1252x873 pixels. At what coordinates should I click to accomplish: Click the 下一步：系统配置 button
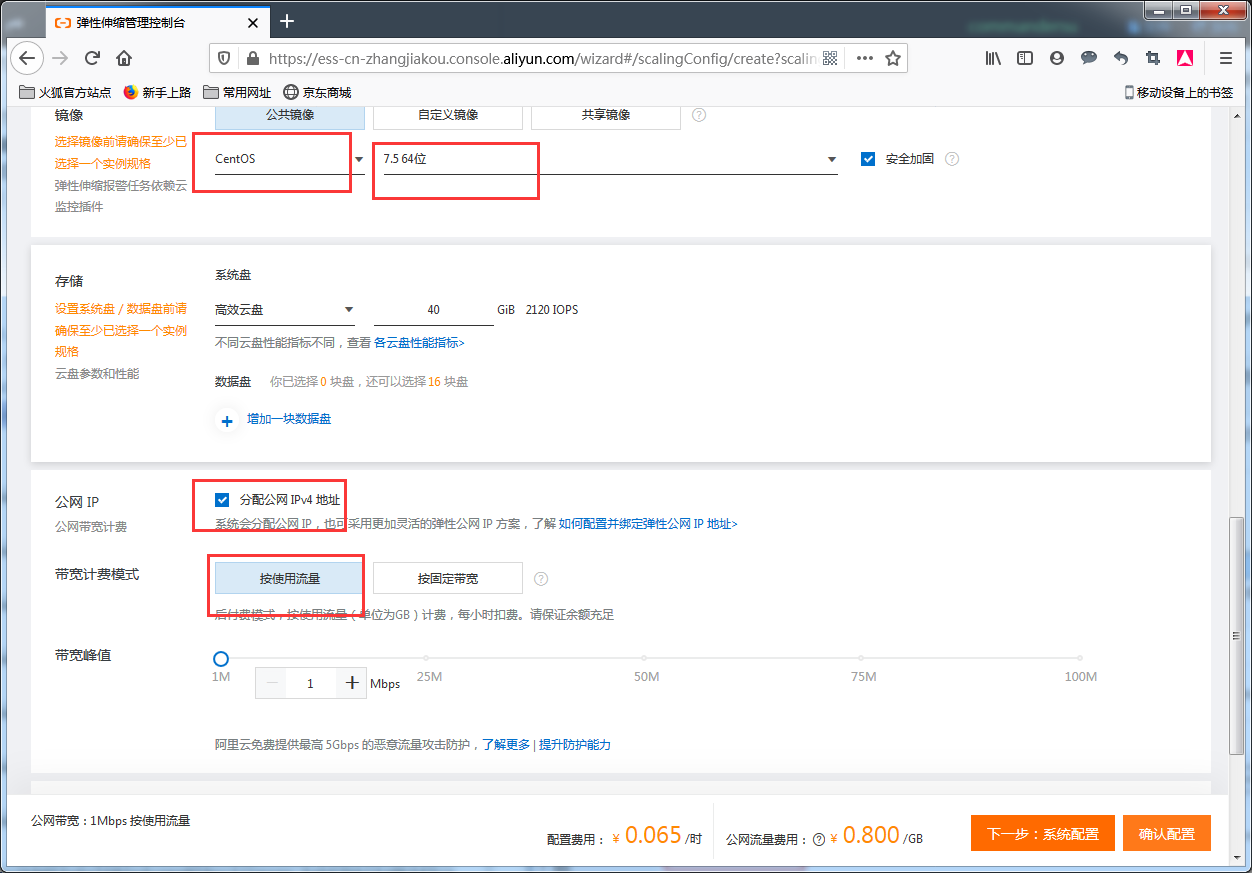(1042, 833)
